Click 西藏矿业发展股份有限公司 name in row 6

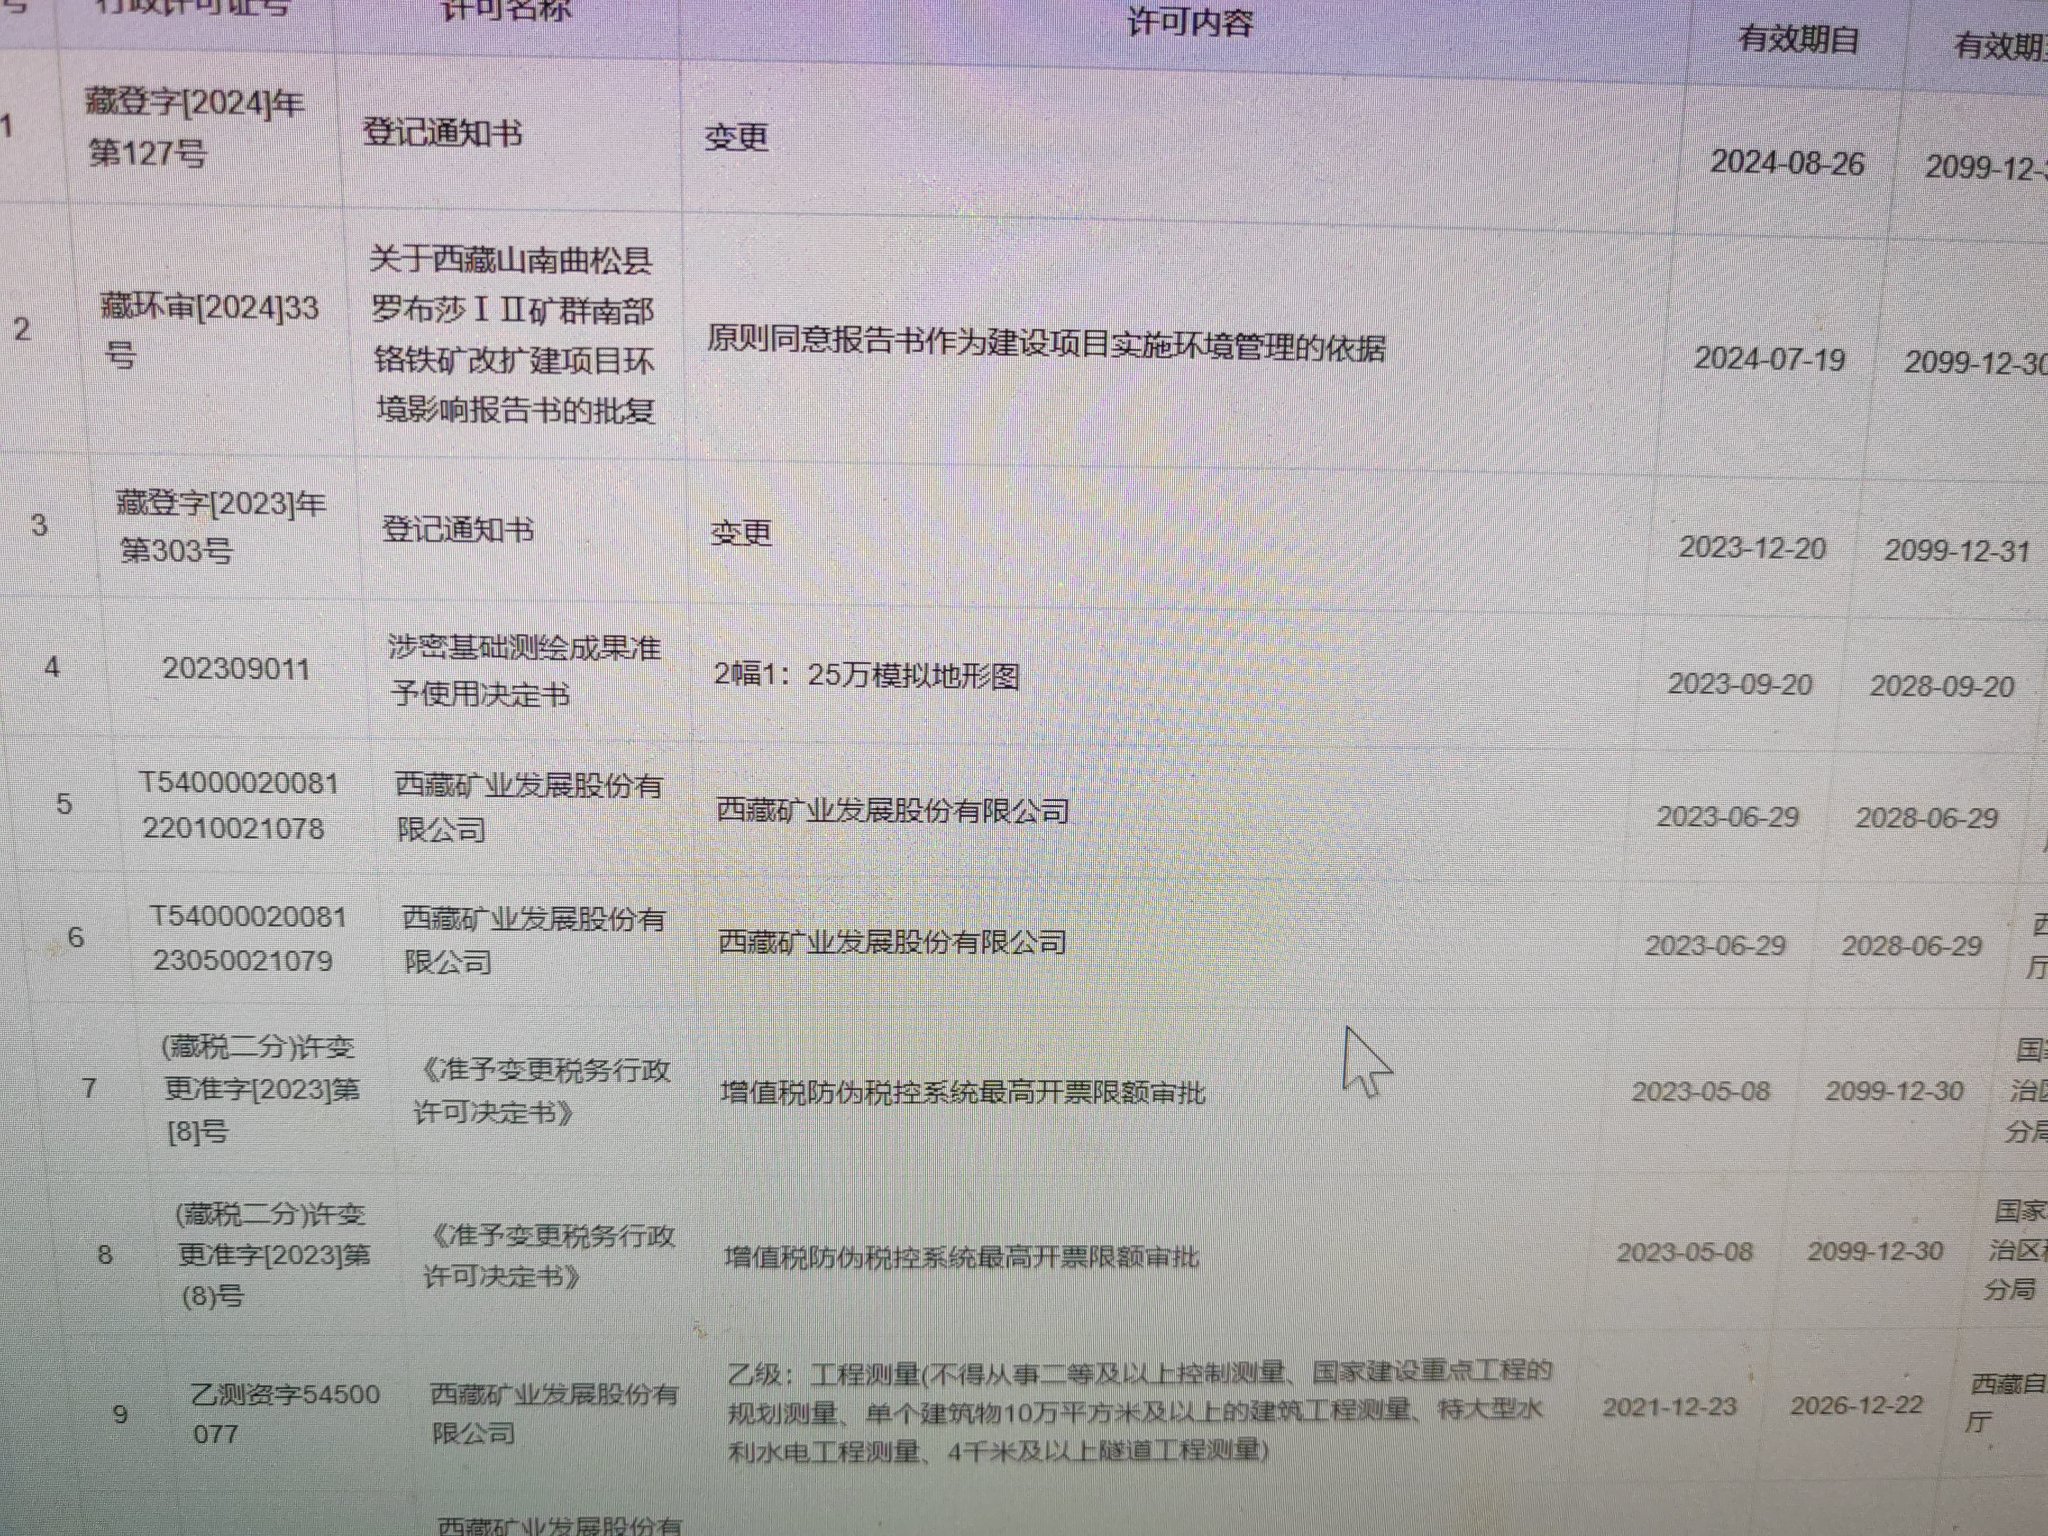(x=534, y=940)
